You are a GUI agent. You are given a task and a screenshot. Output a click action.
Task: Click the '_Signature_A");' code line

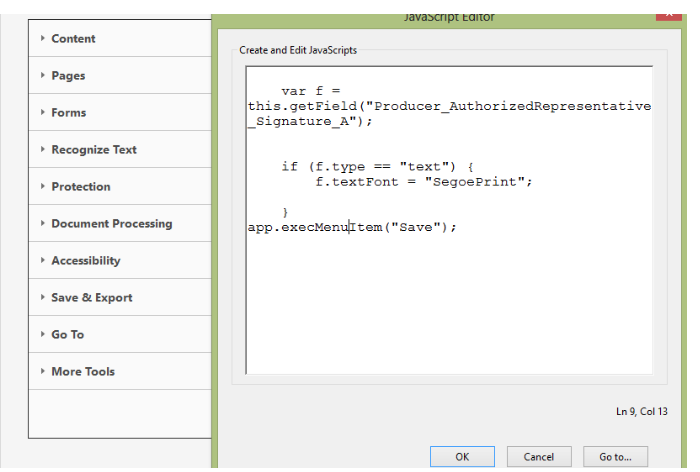(x=310, y=121)
